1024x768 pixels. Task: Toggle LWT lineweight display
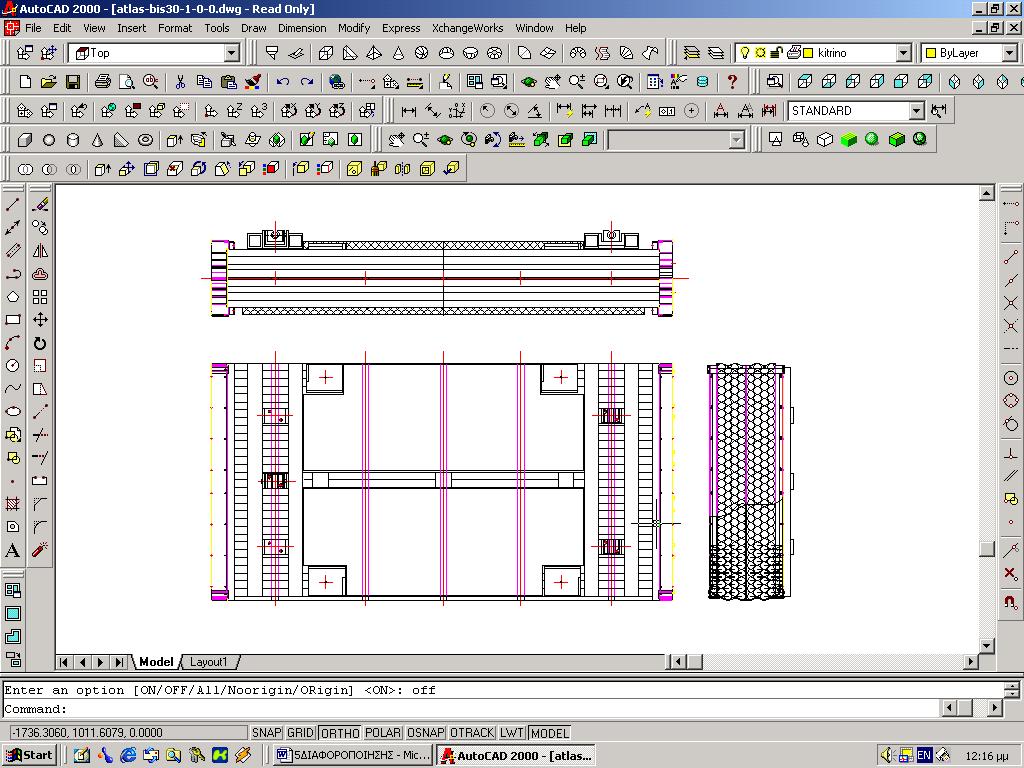(512, 733)
